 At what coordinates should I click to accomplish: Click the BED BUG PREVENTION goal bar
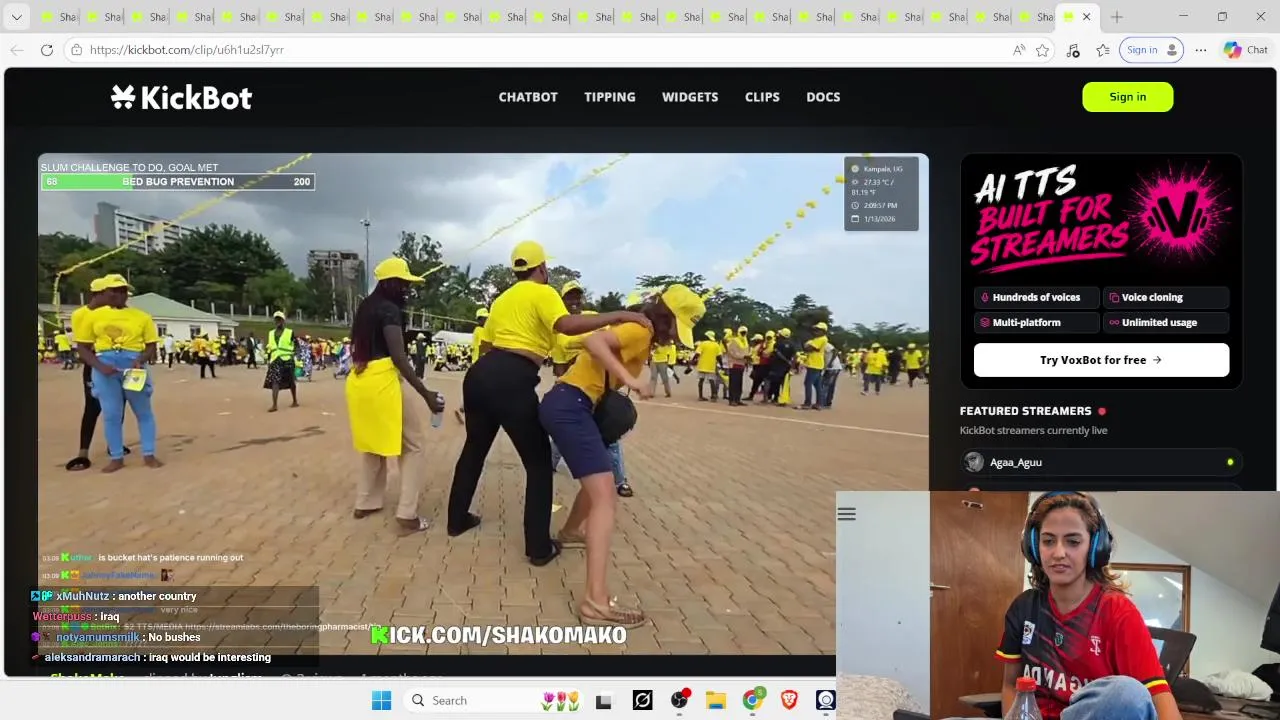point(178,182)
